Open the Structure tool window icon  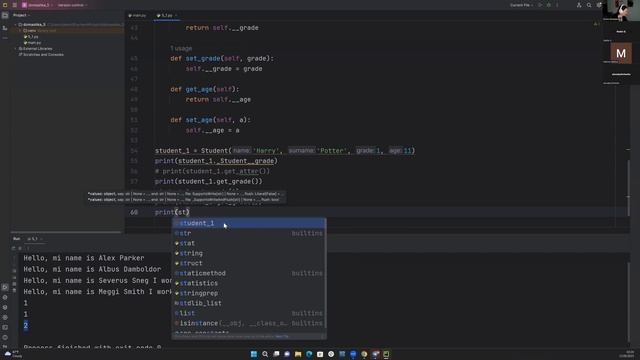[5, 28]
